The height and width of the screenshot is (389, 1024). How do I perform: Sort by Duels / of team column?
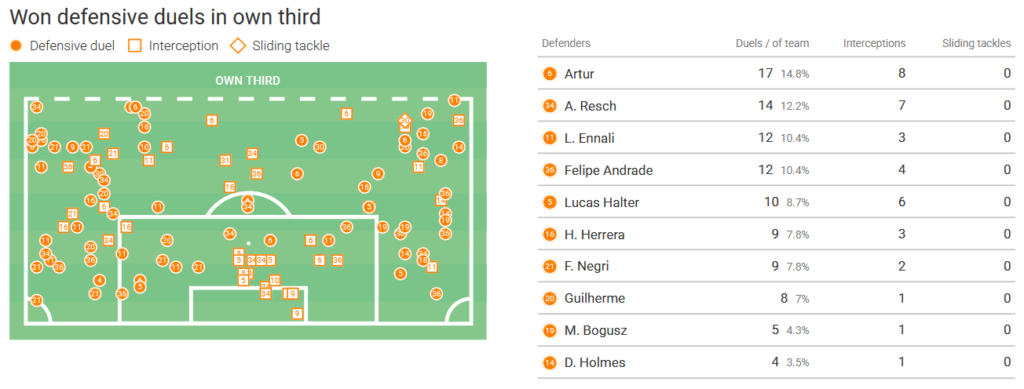[771, 44]
